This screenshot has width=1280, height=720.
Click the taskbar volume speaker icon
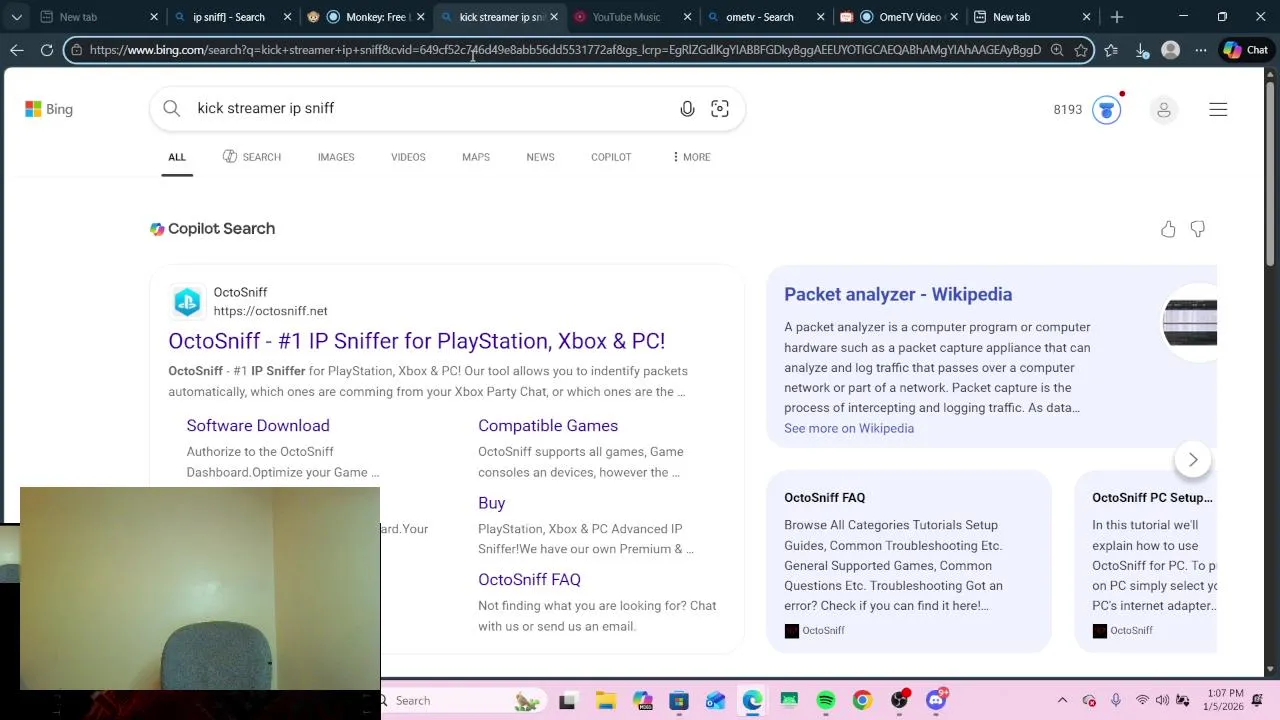[1163, 701]
